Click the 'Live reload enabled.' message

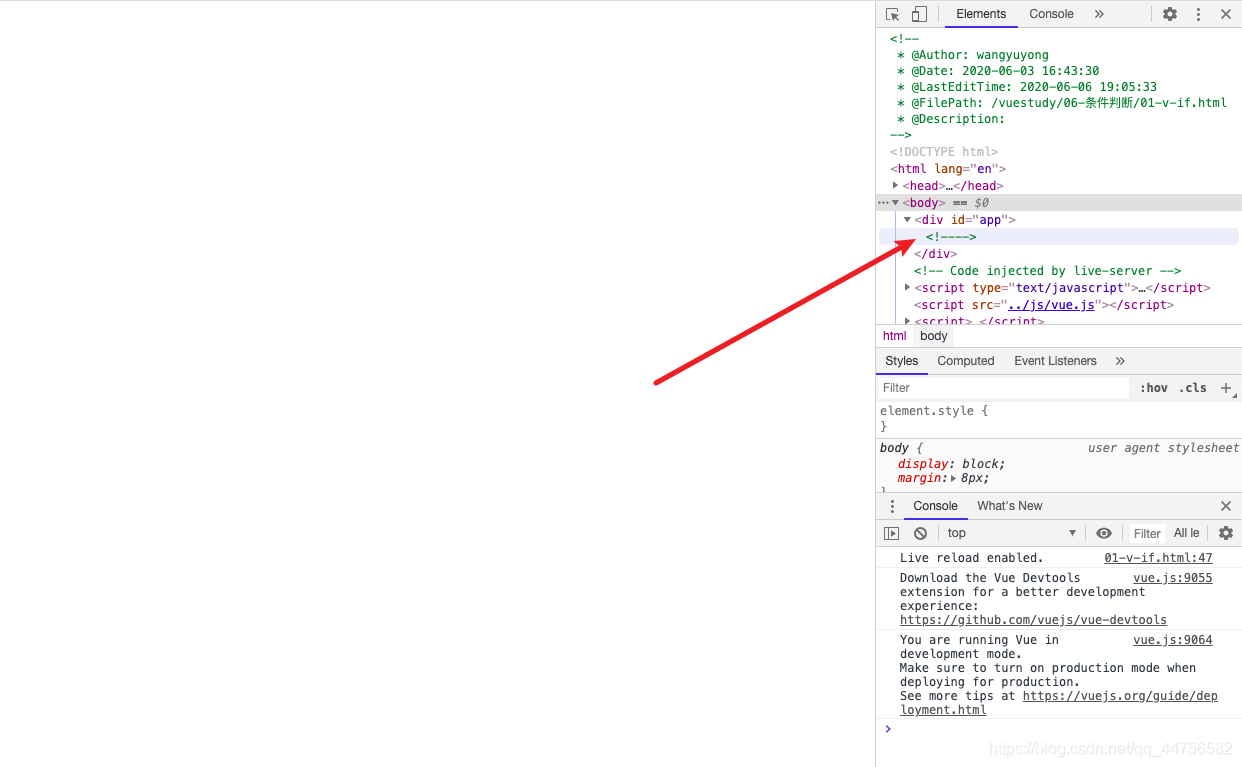tap(971, 558)
